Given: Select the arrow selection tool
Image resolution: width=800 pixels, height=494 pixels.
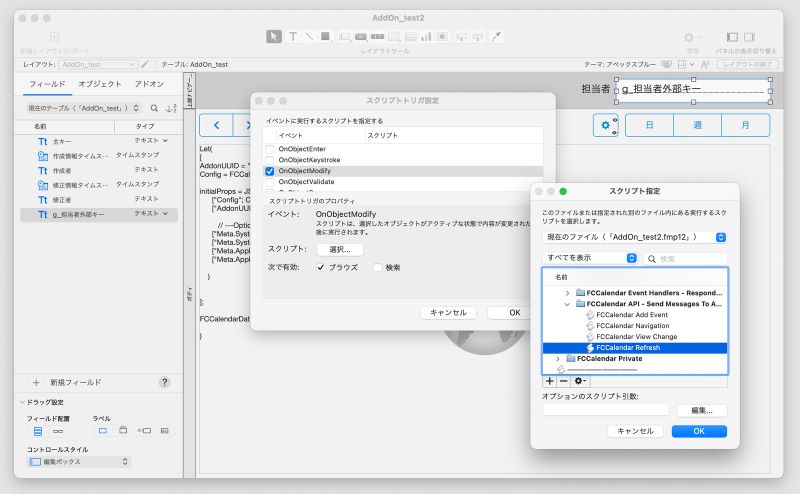Looking at the screenshot, I should [273, 36].
